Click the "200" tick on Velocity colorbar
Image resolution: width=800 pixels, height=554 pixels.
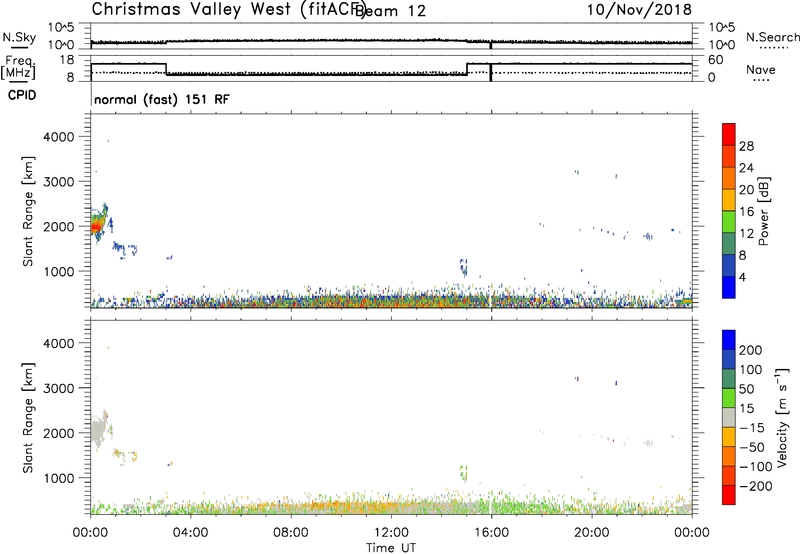tap(751, 350)
